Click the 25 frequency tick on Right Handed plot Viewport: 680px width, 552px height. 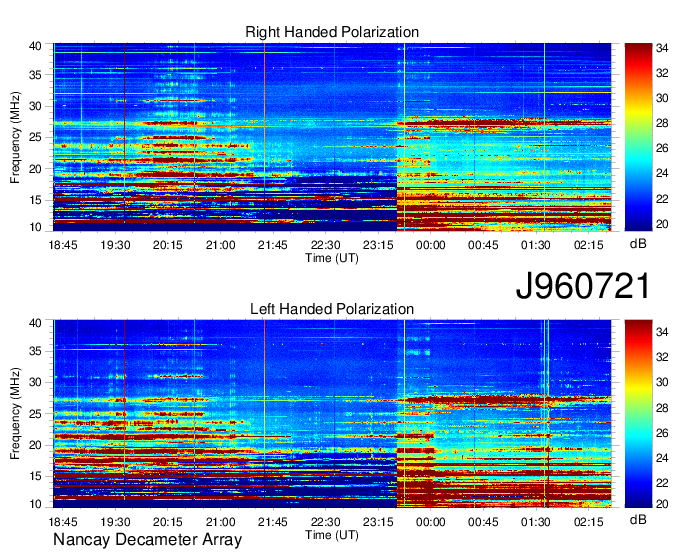click(35, 137)
